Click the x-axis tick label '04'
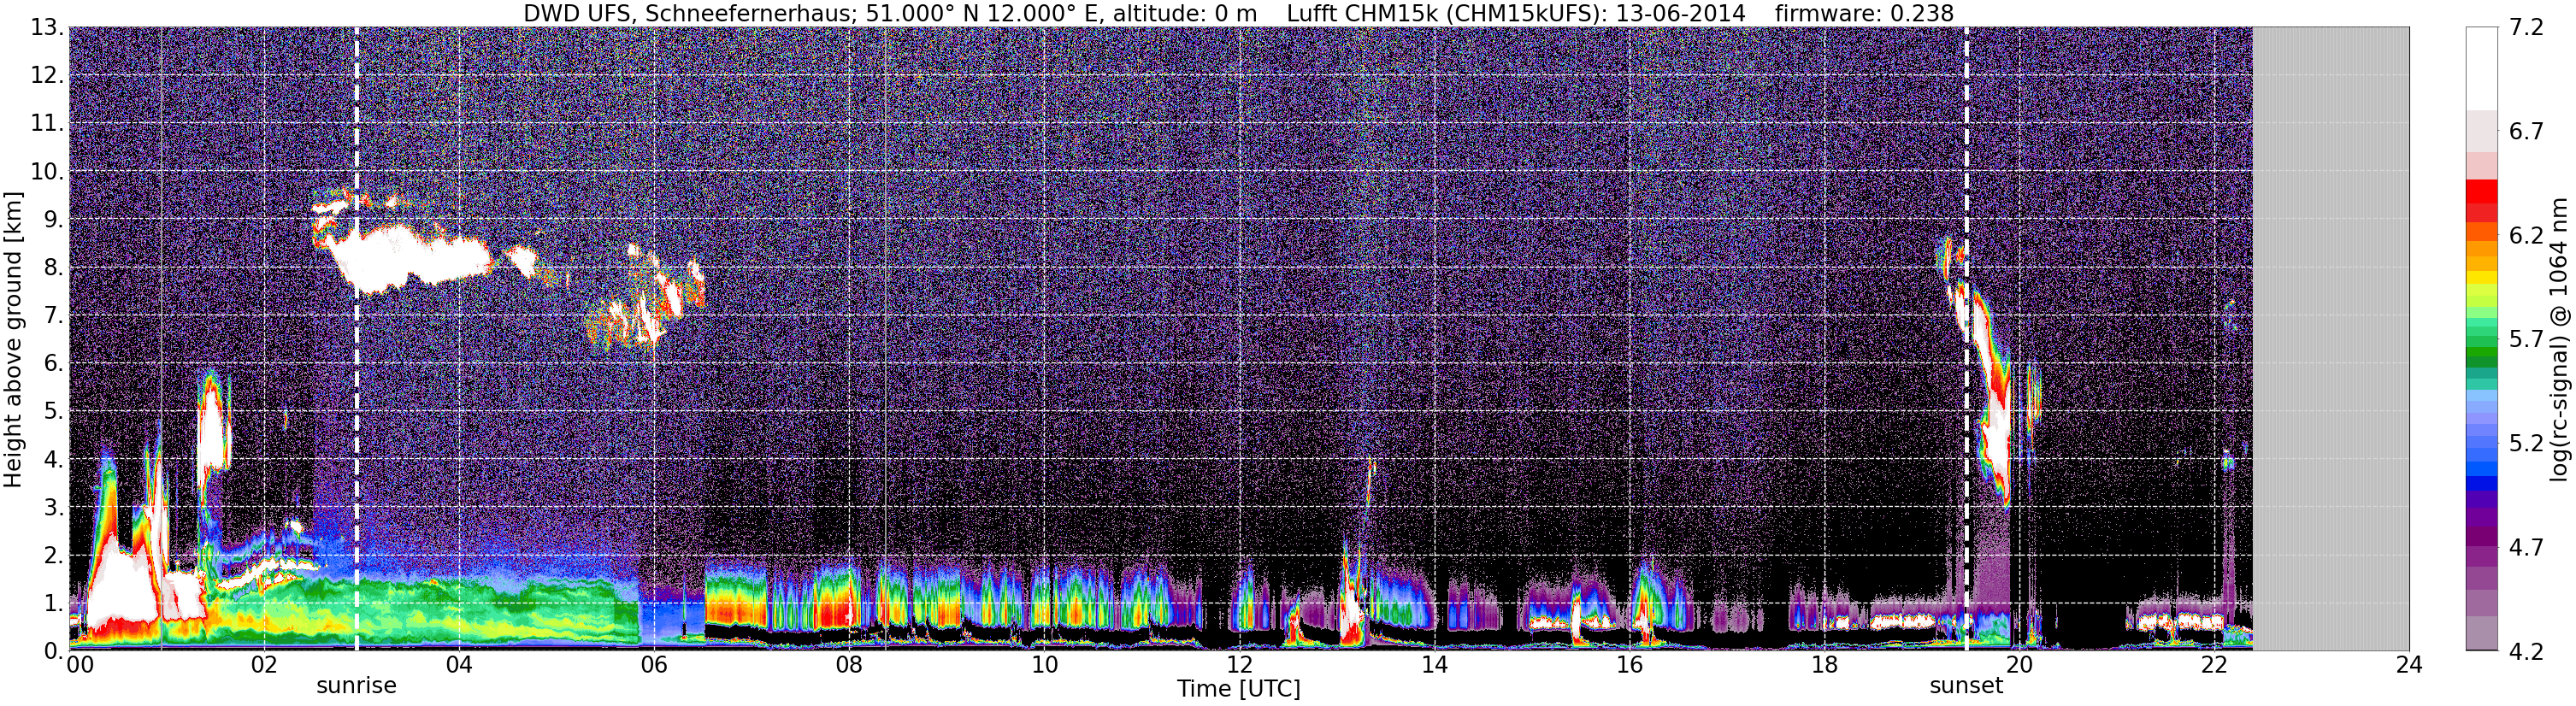Image resolution: width=2576 pixels, height=706 pixels. [459, 666]
